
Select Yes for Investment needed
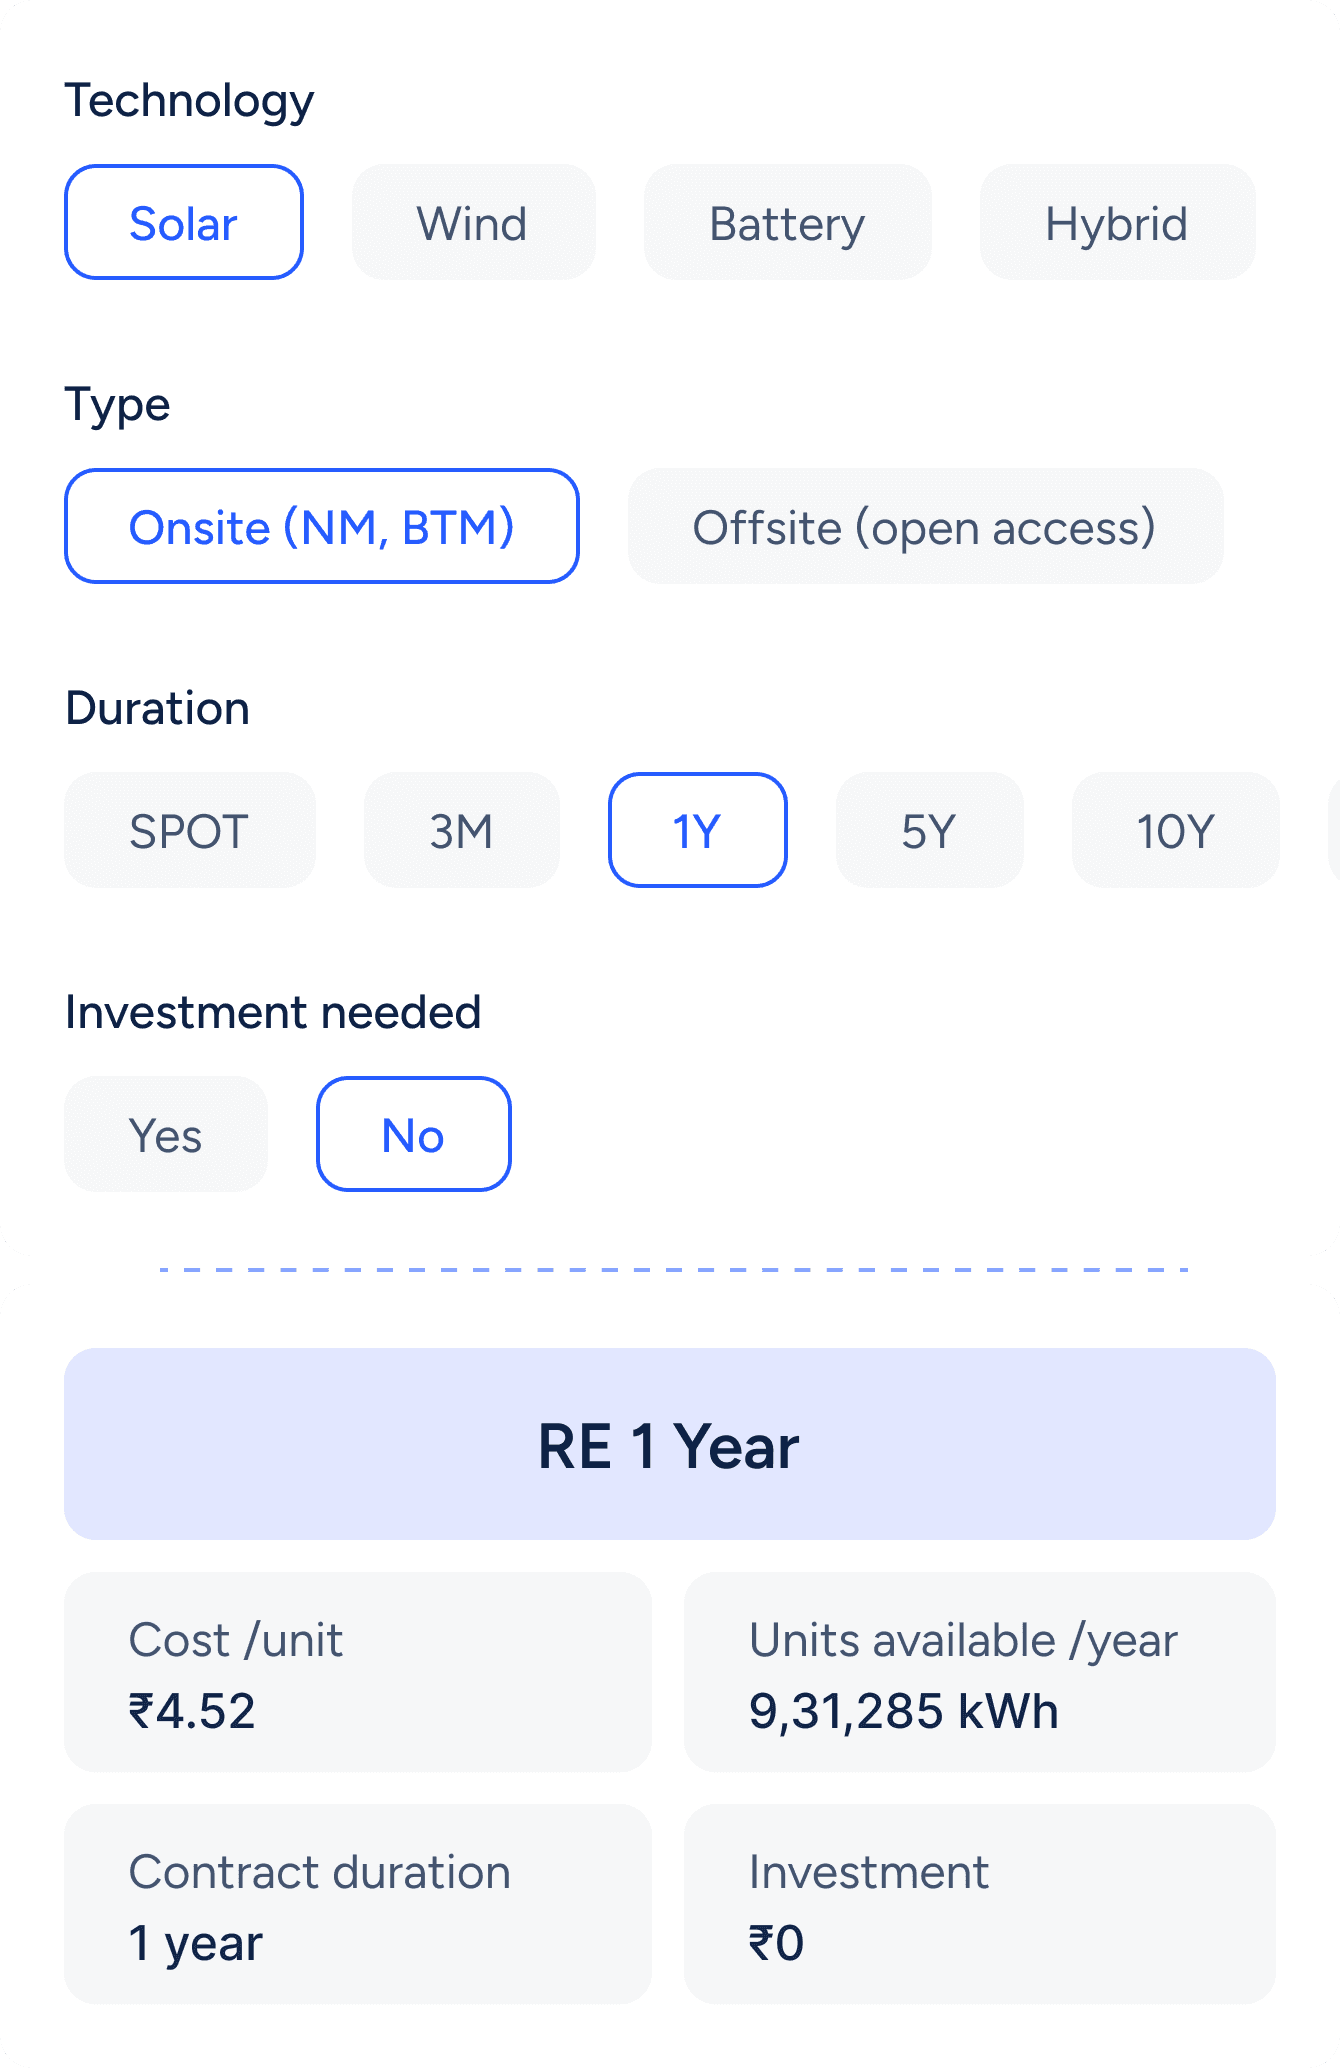click(x=166, y=1134)
